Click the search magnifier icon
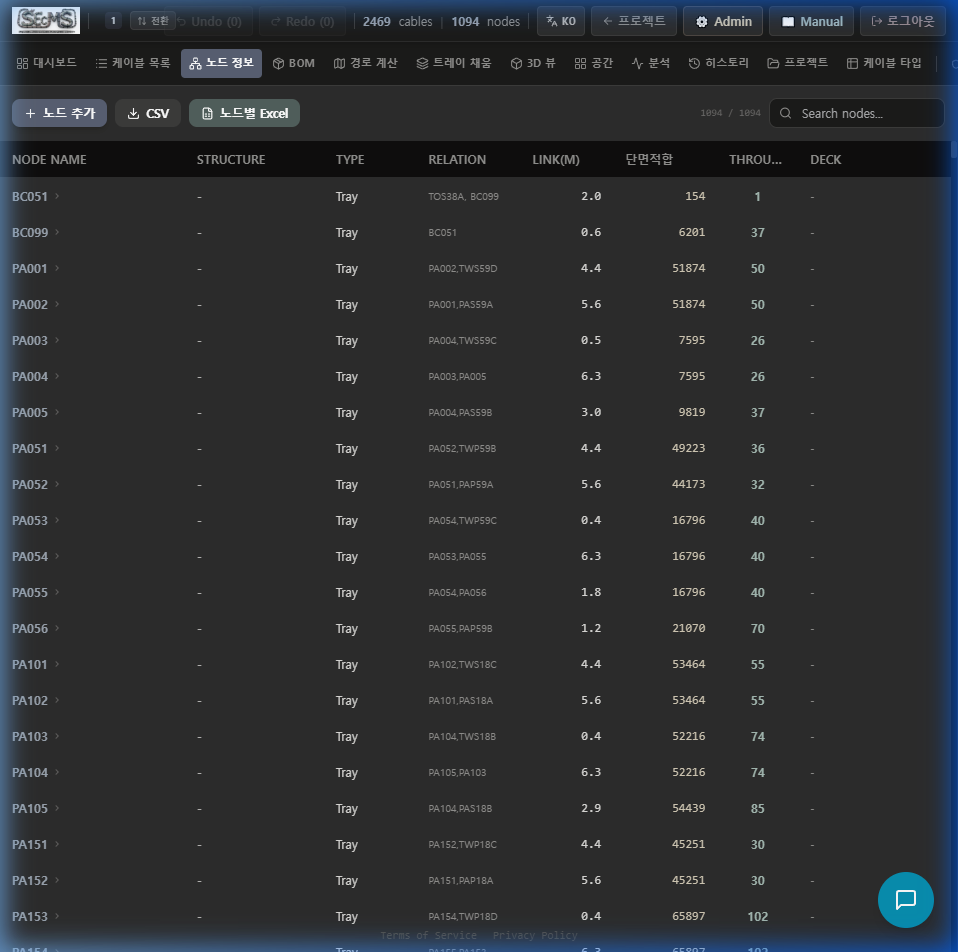This screenshot has height=952, width=958. coord(786,113)
